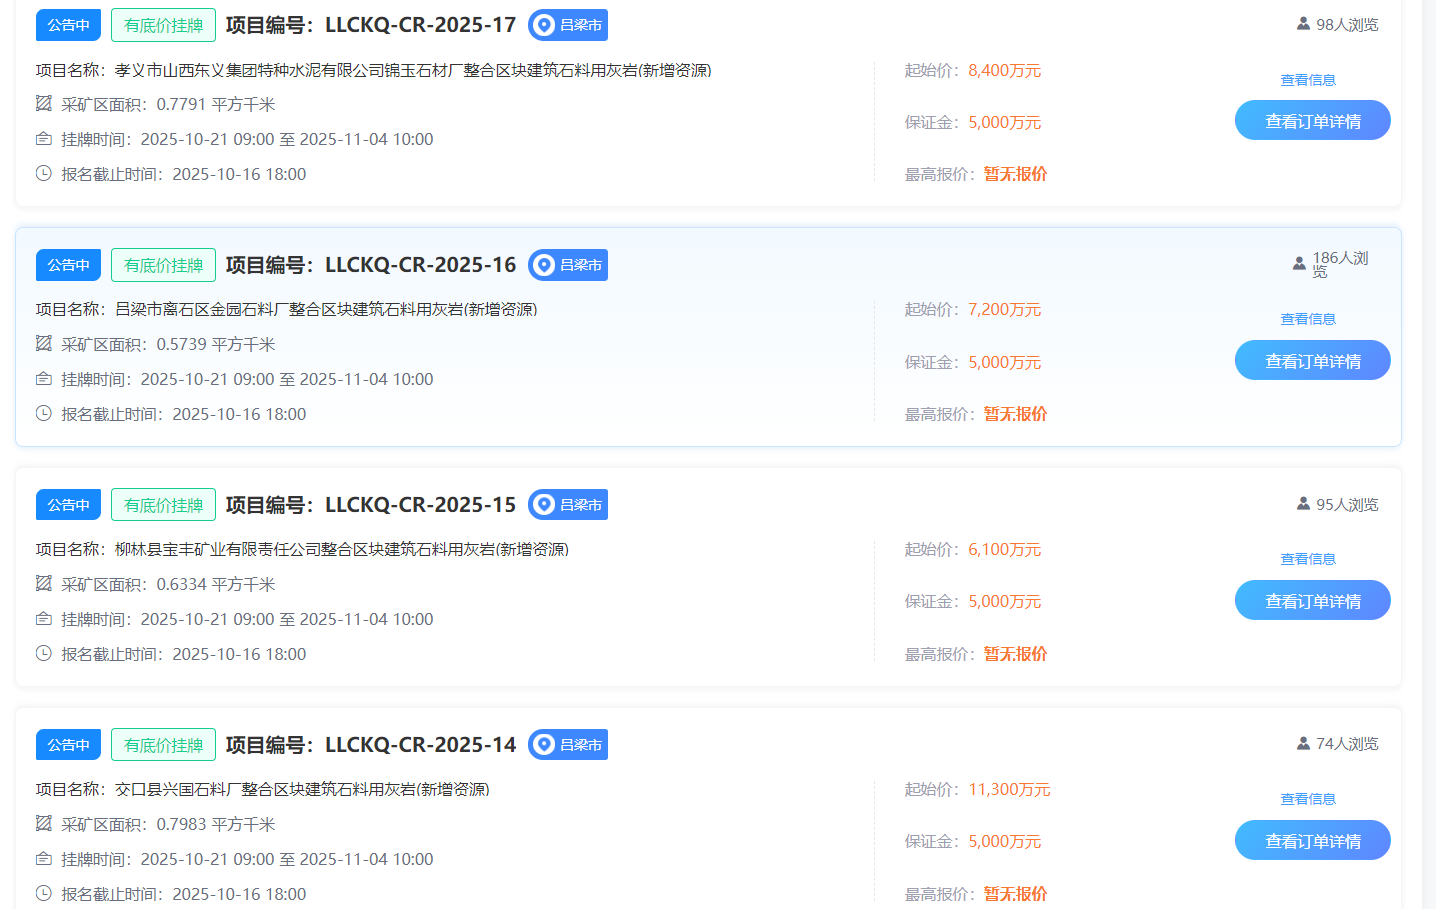Click location pin icon for LLCKQ-CR-2025-15
Viewport: 1436px width, 909px height.
[544, 505]
